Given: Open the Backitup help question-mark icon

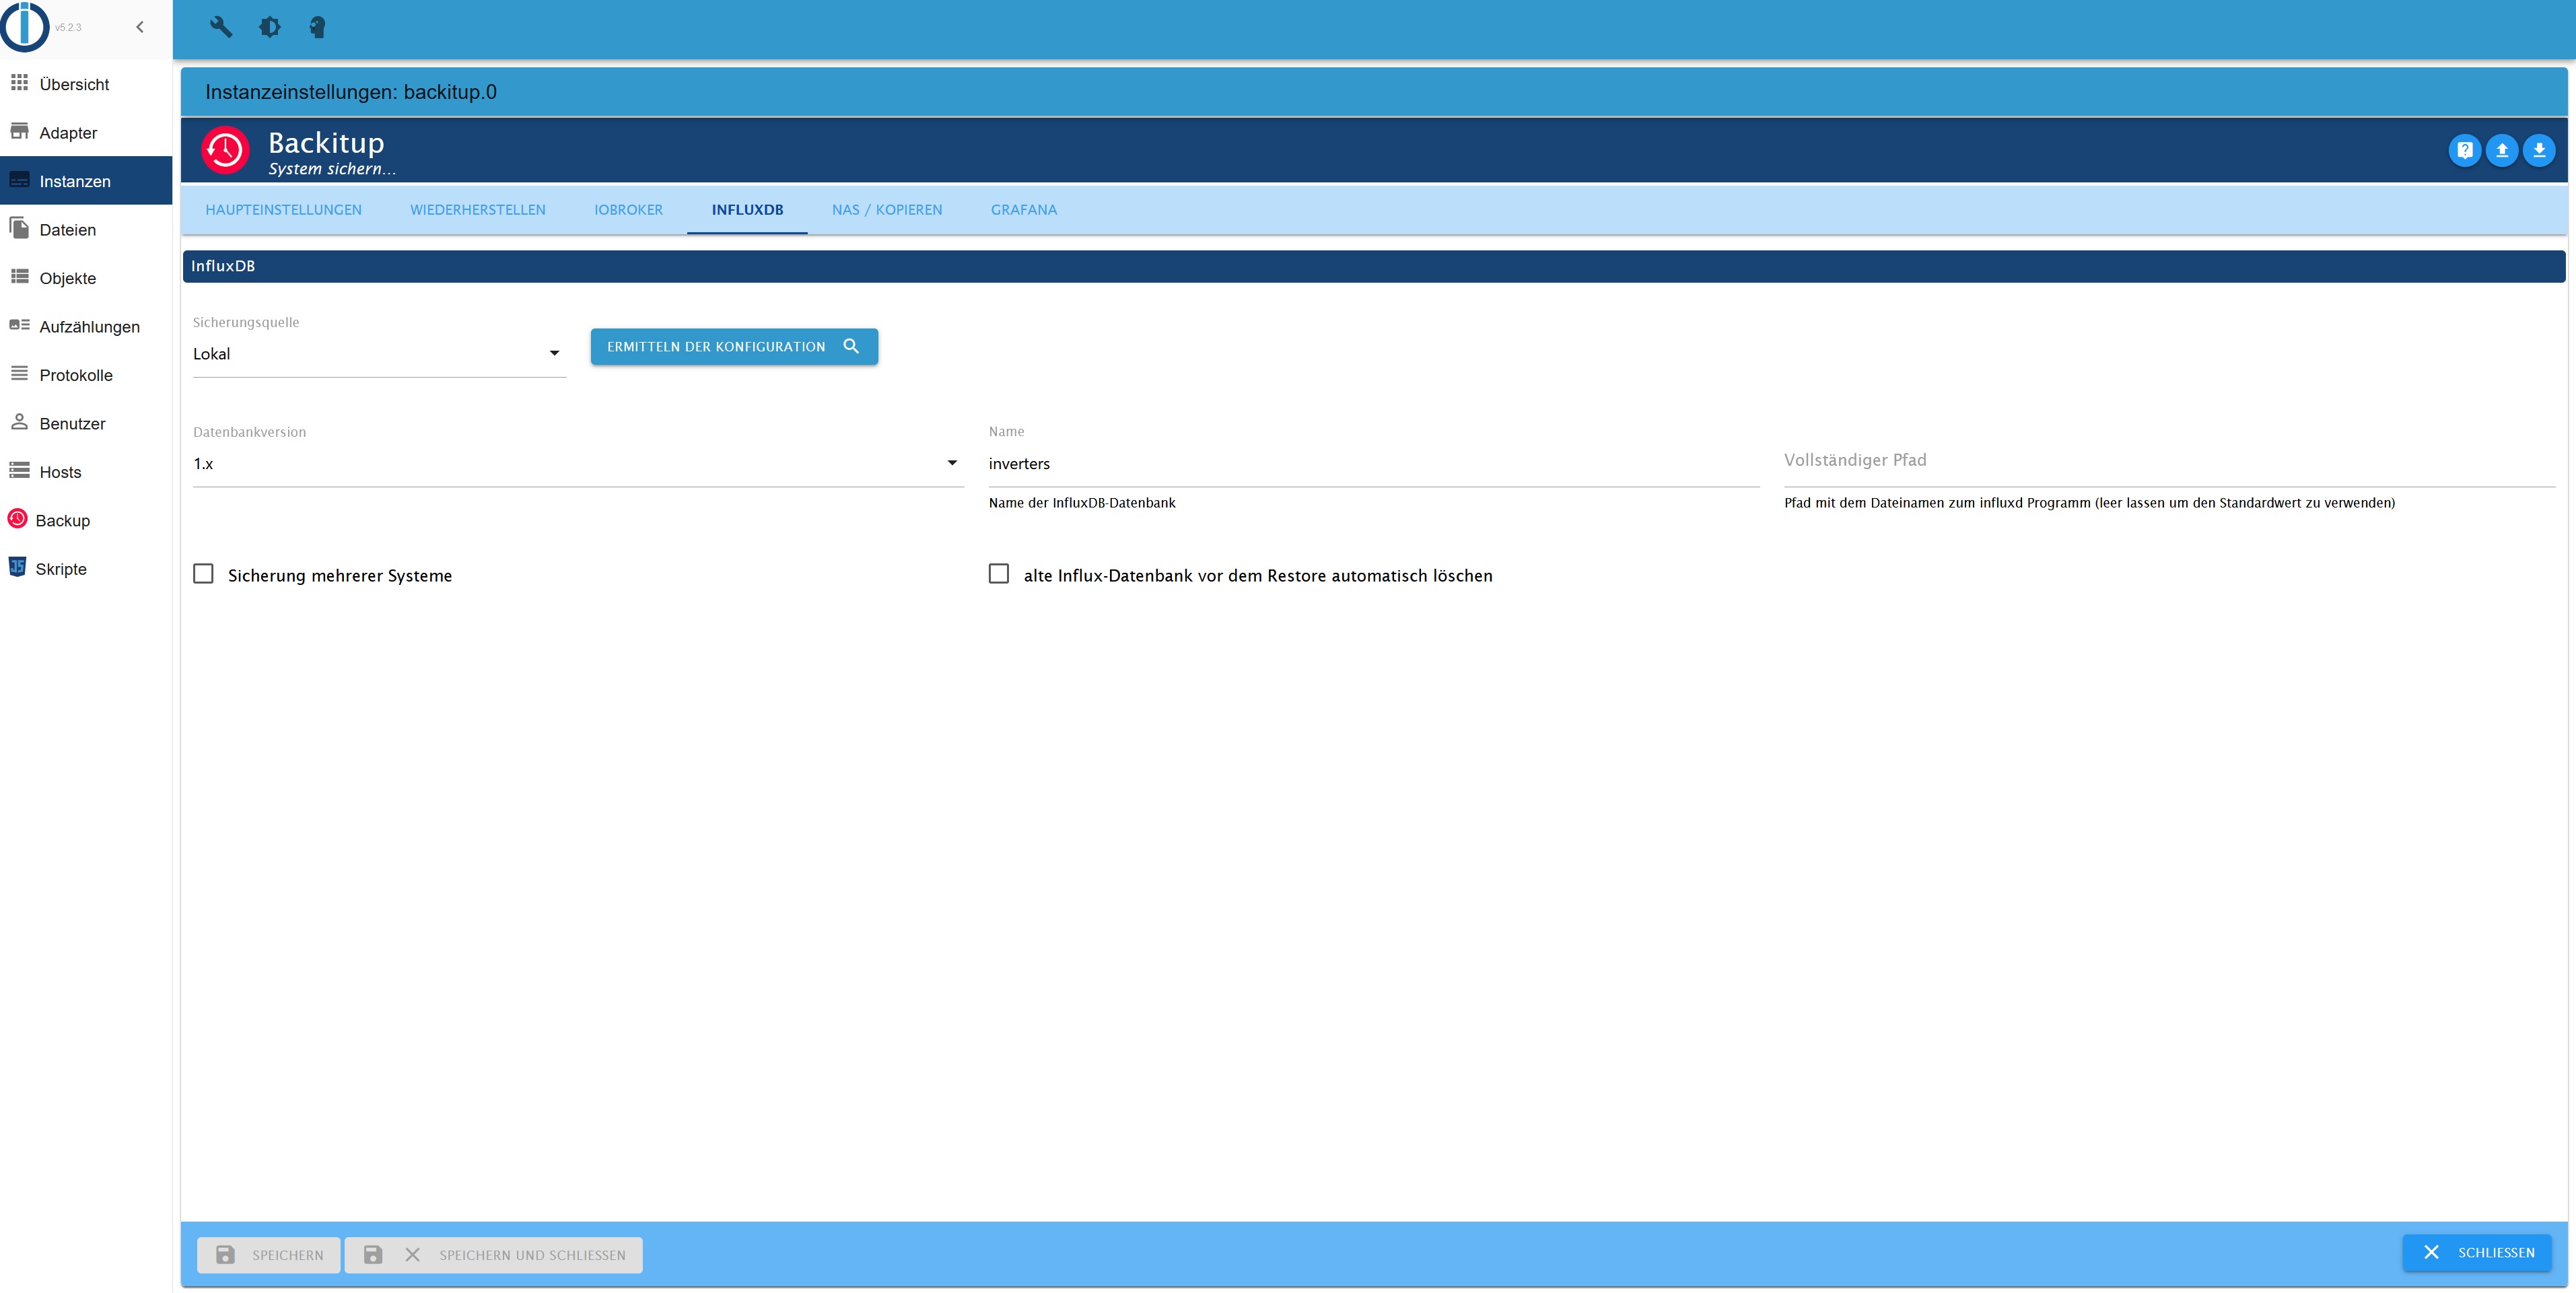Looking at the screenshot, I should click(x=2464, y=150).
